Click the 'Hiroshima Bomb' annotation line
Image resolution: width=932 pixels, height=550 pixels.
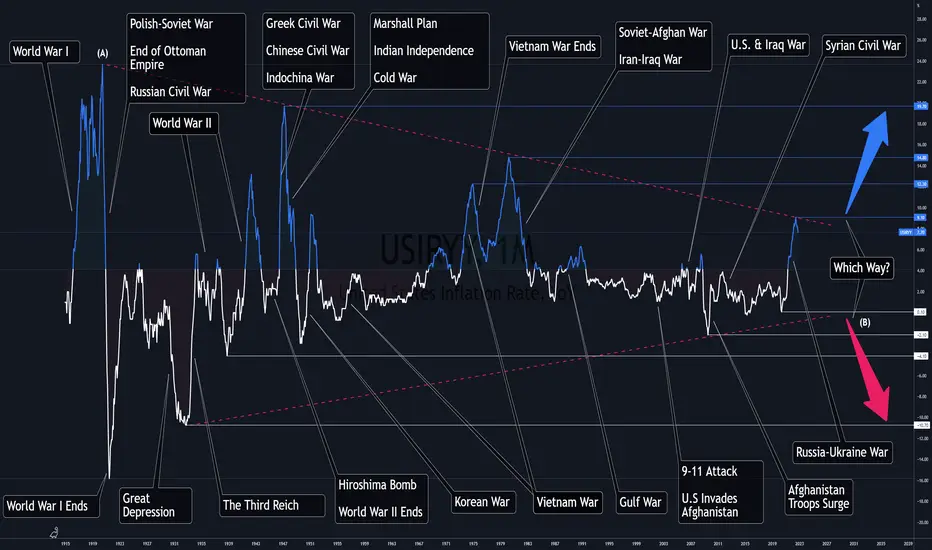377,485
